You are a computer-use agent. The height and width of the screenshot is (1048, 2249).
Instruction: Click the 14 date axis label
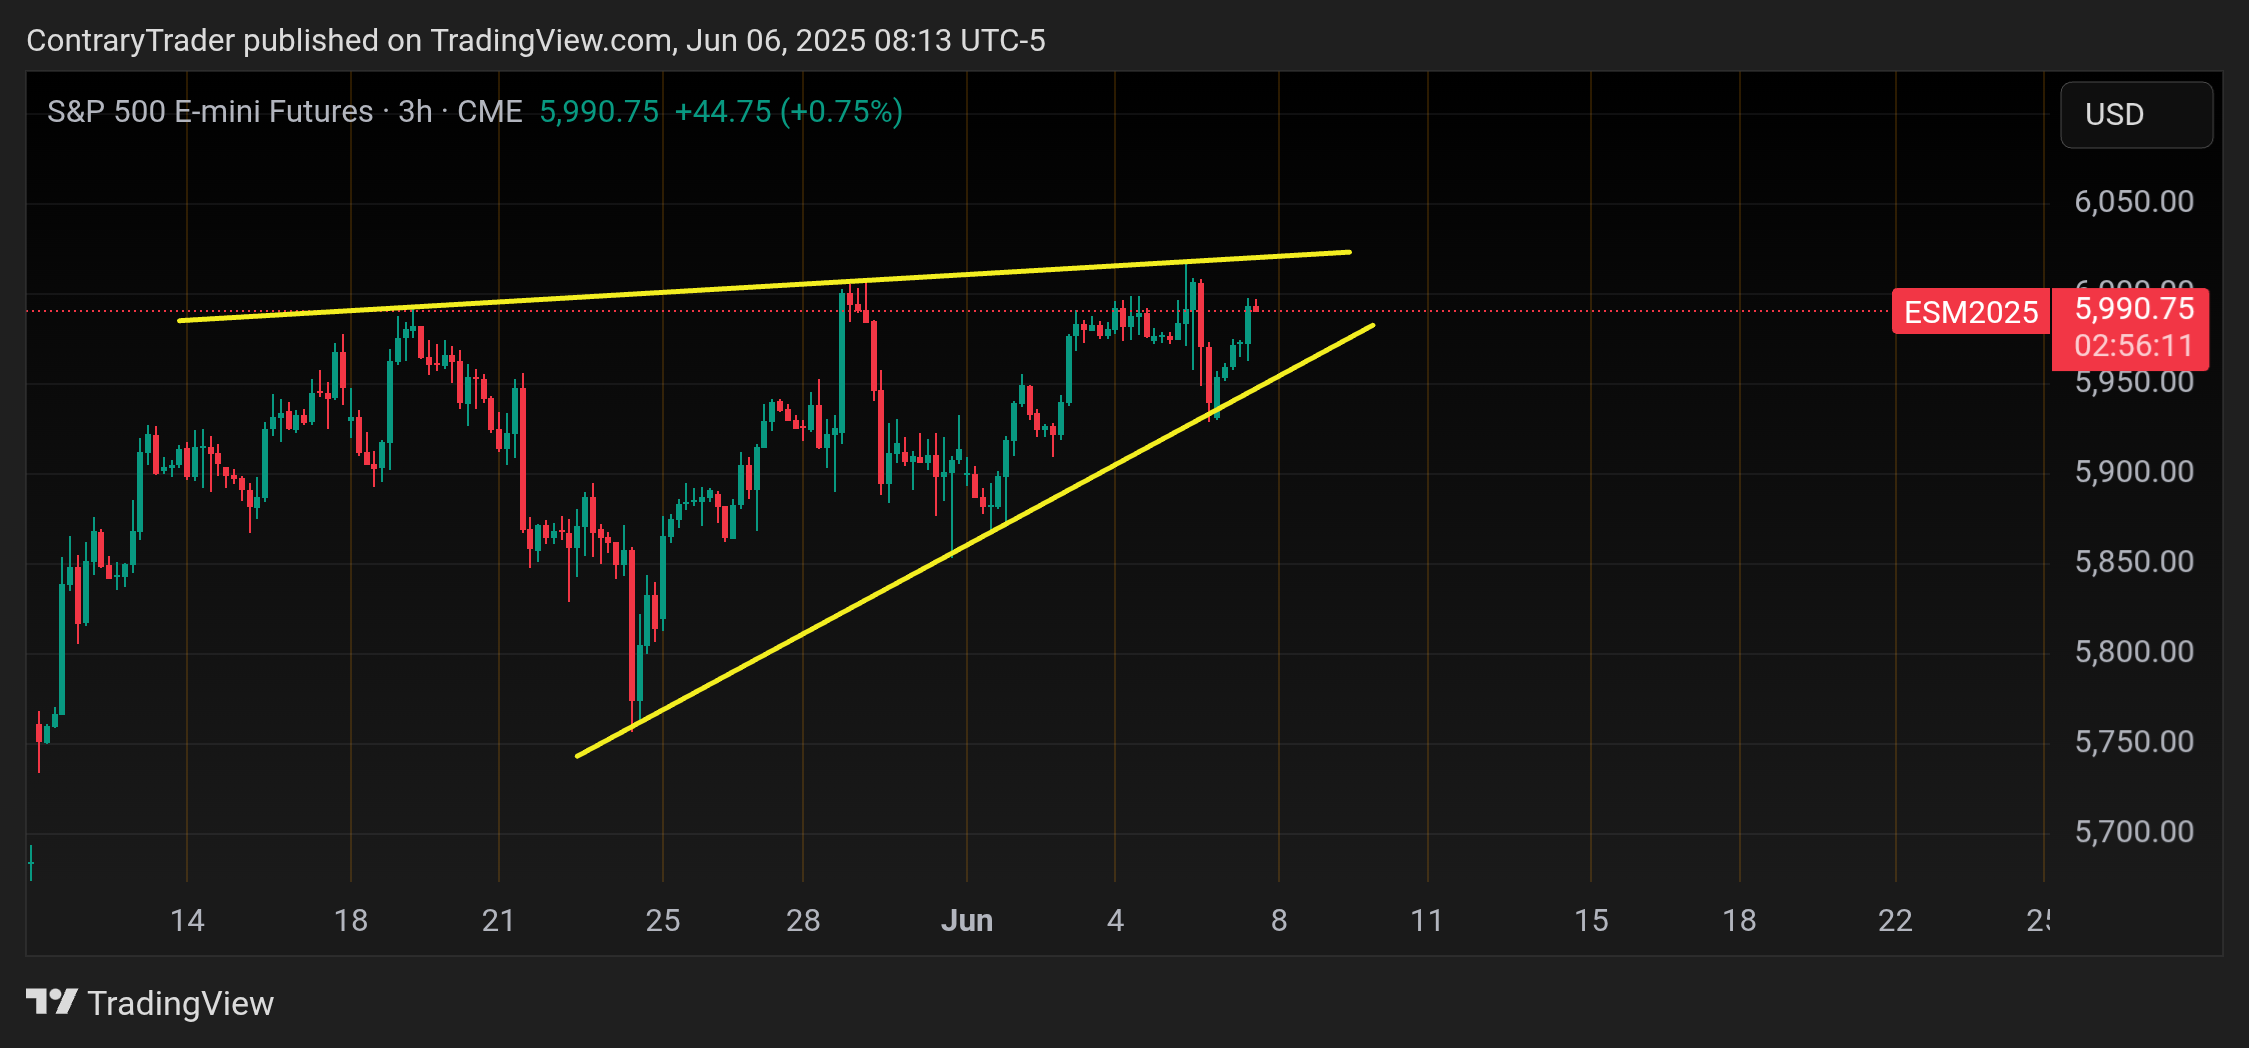pos(187,920)
